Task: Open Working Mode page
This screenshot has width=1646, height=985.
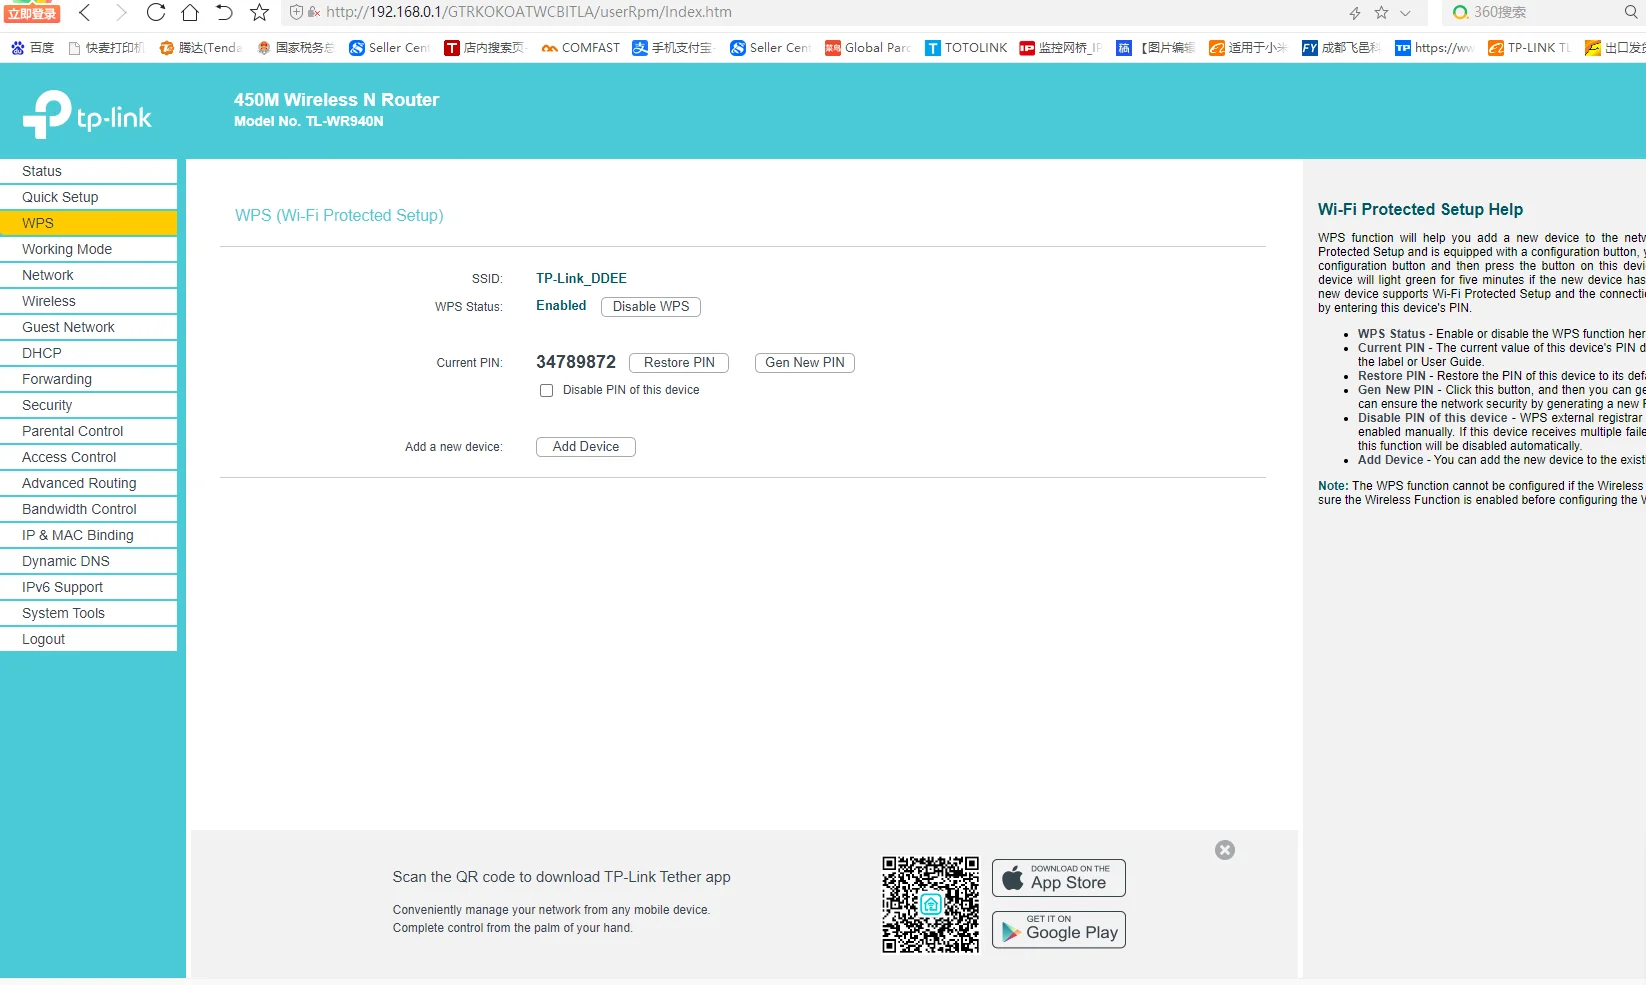Action: point(88,249)
